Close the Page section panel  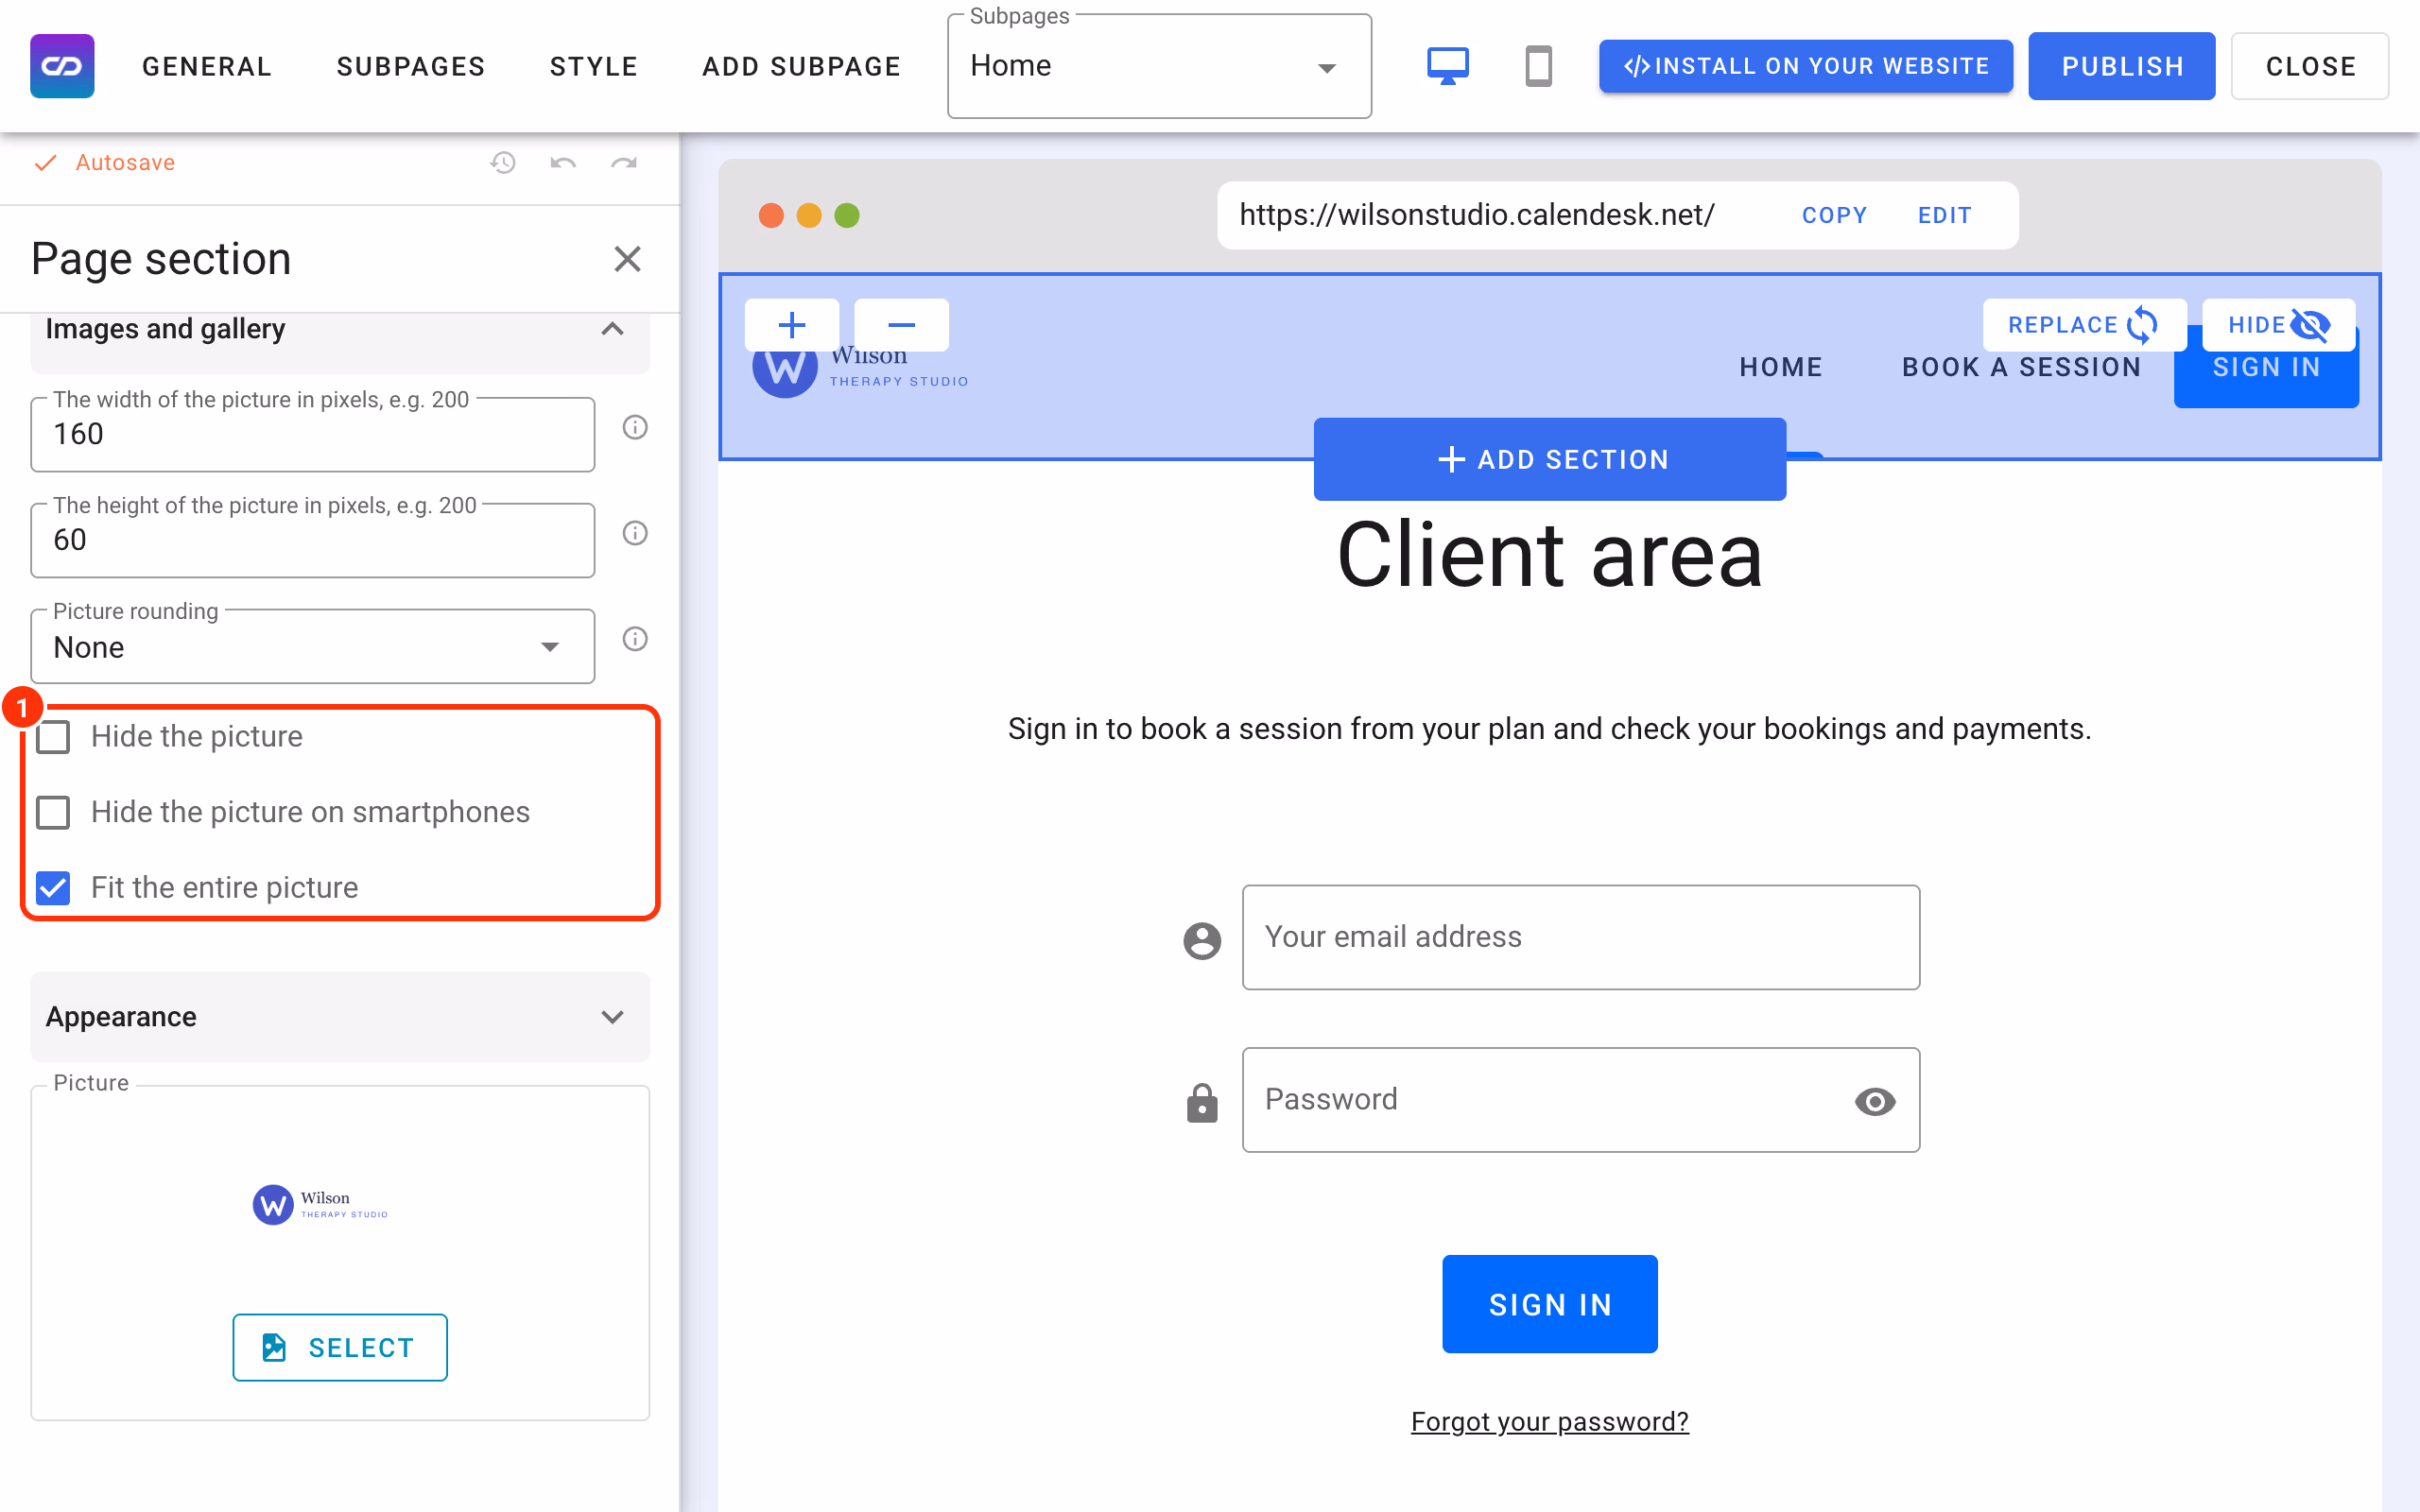(627, 259)
